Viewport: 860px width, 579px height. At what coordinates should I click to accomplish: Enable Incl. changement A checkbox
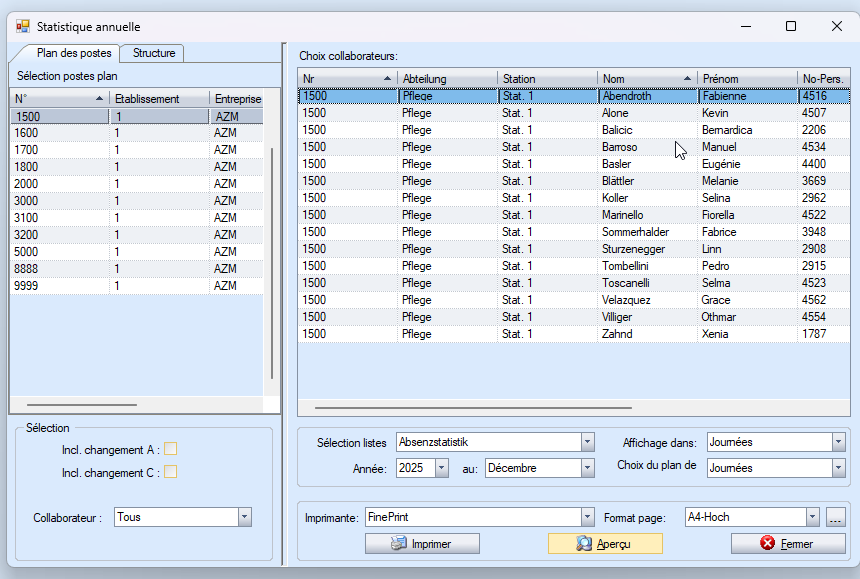pos(171,449)
